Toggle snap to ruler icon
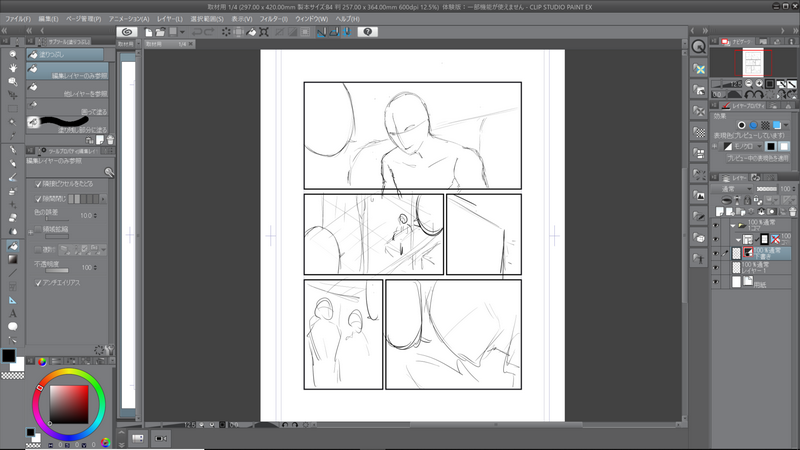 pos(321,32)
